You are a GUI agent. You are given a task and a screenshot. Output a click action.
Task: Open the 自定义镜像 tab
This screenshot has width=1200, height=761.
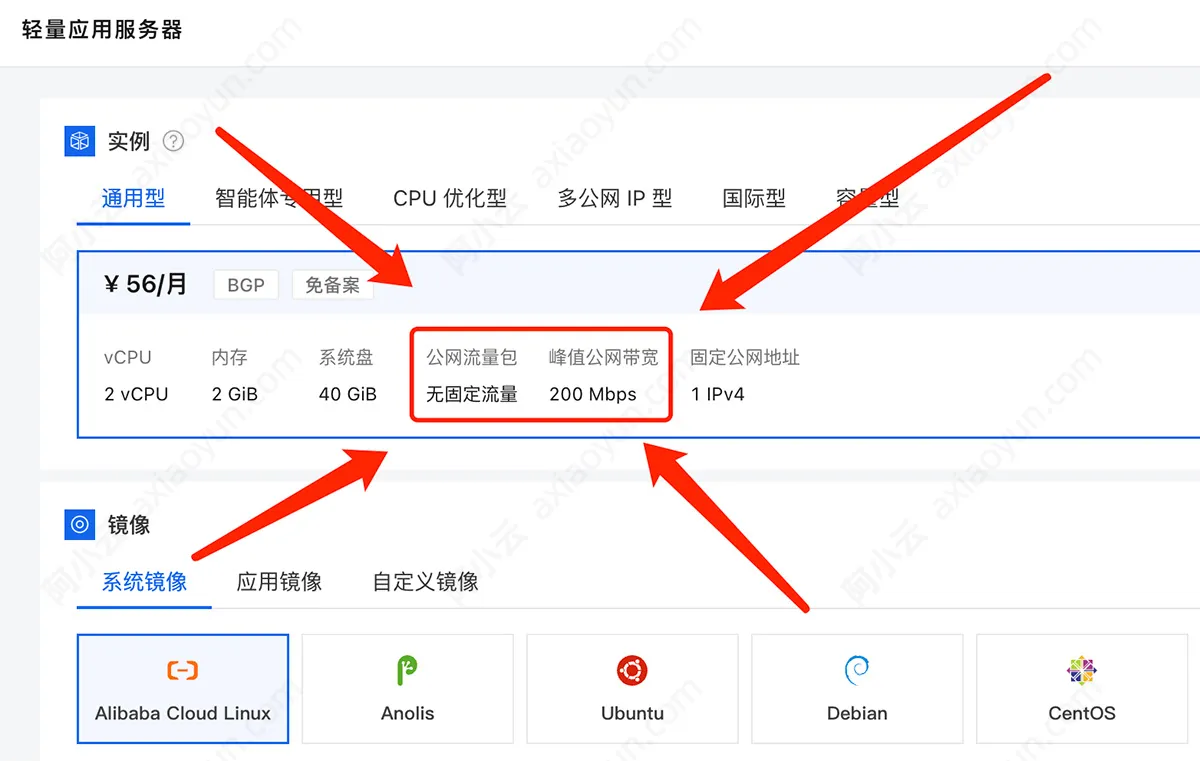pos(425,581)
